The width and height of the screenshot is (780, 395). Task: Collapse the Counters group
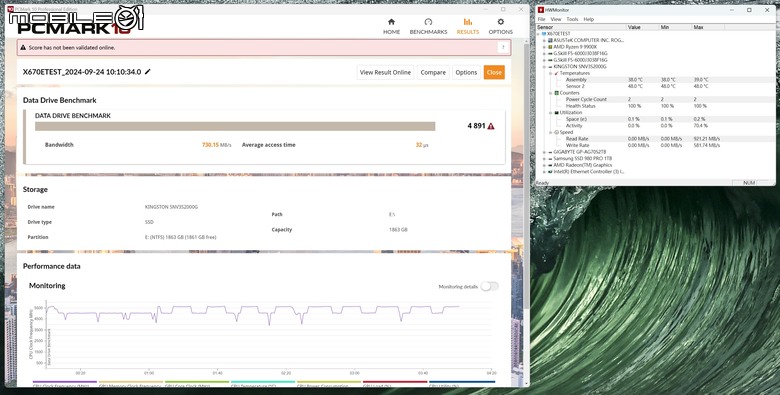(551, 93)
